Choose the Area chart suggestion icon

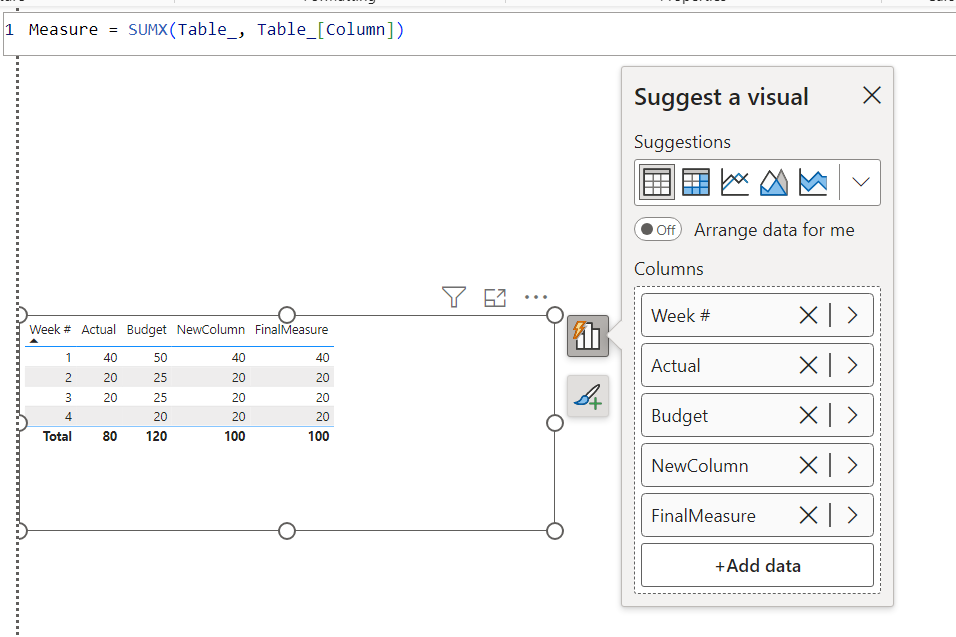click(774, 182)
